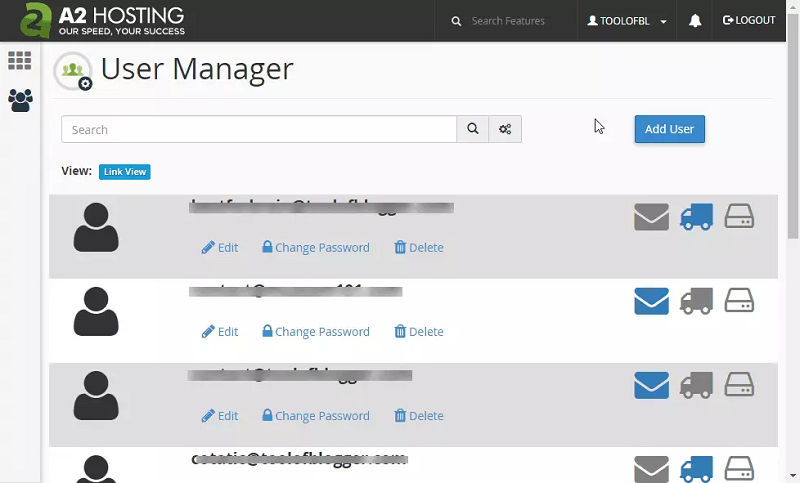Click FTP truck icon for second user
The height and width of the screenshot is (483, 800).
click(x=696, y=301)
